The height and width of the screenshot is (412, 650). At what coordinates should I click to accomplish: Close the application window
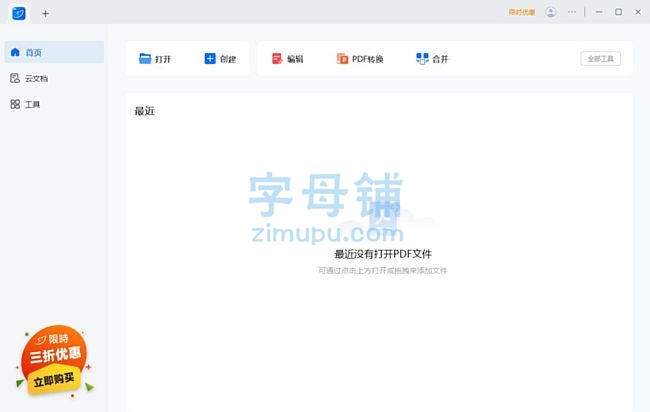coord(638,12)
